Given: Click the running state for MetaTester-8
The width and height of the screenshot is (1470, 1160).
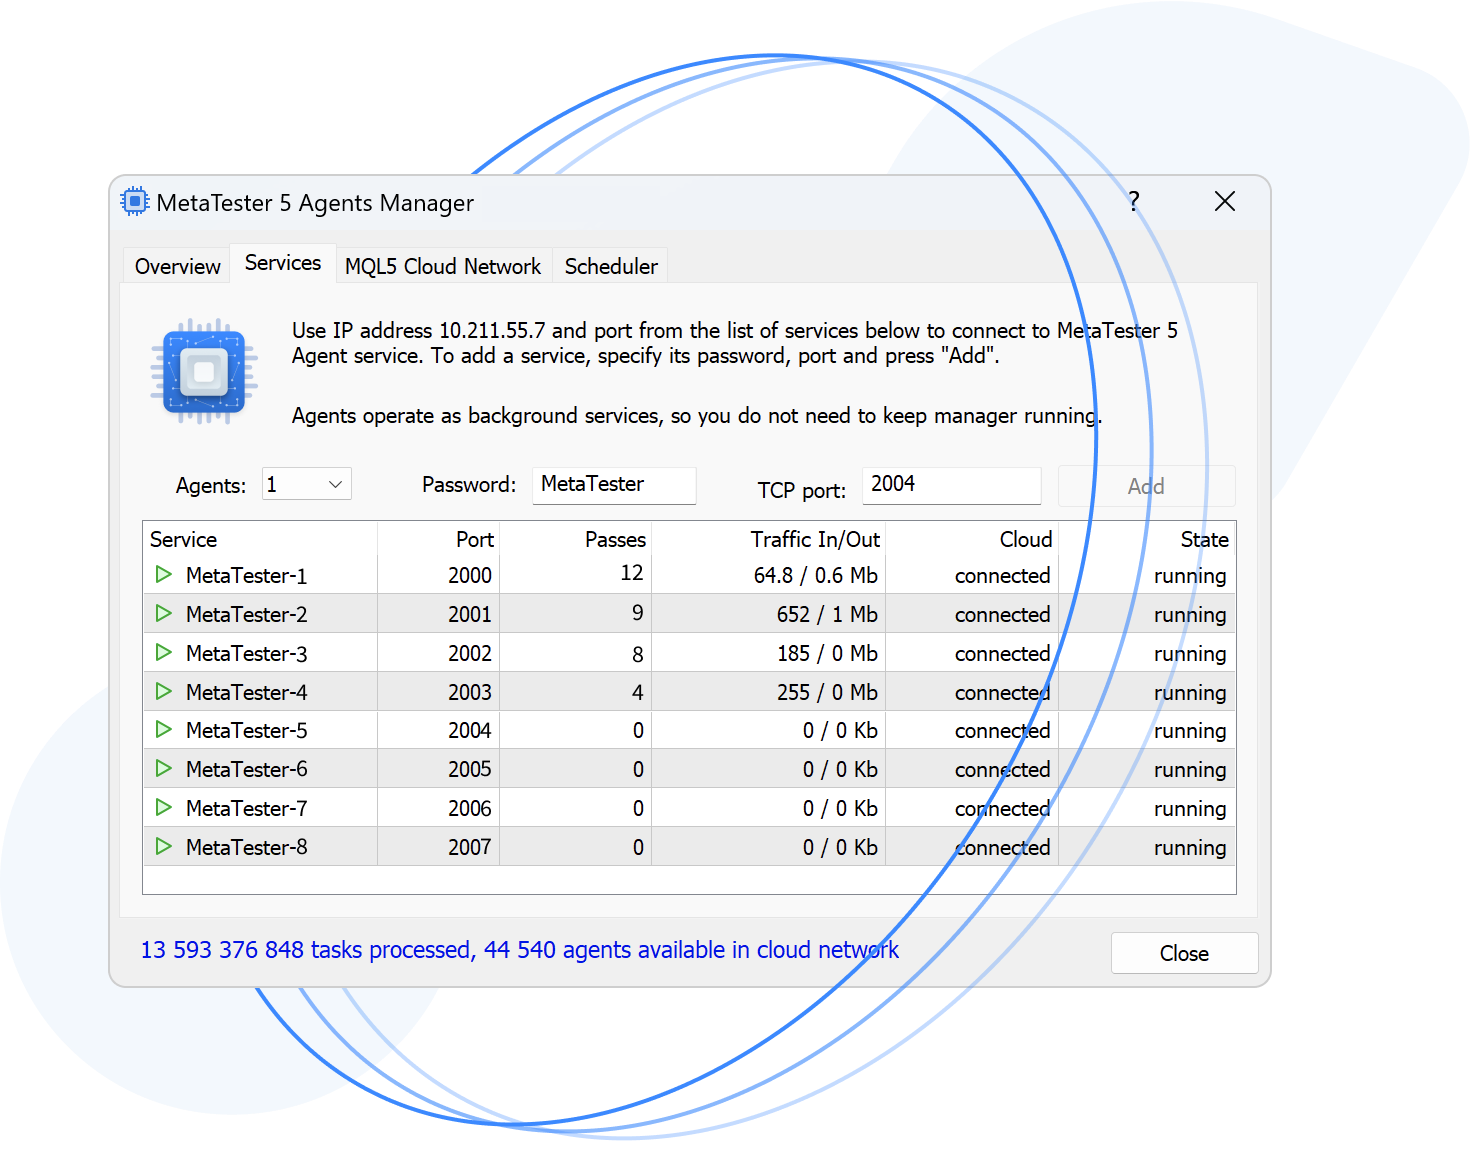Looking at the screenshot, I should pyautogui.click(x=1190, y=848).
